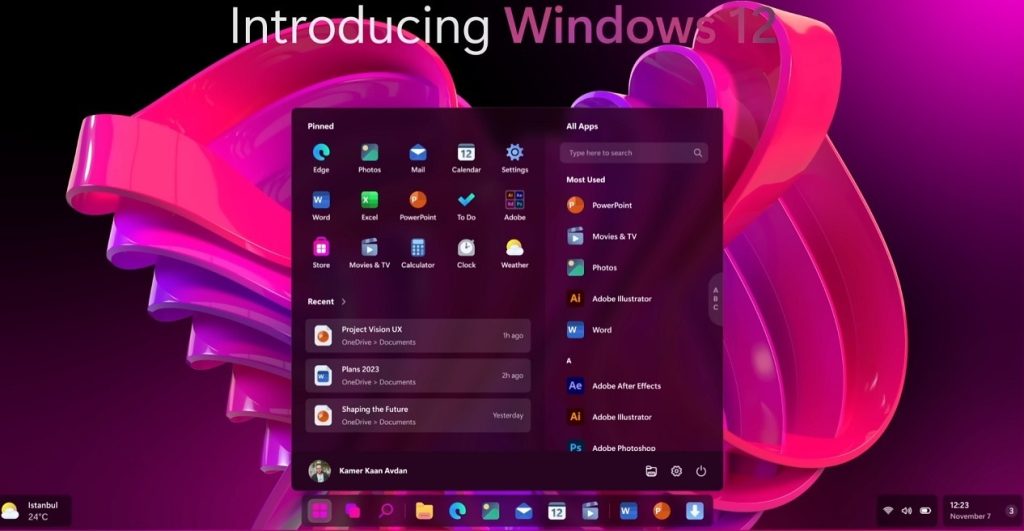This screenshot has width=1024, height=531.
Task: Open the pinned Store app
Action: pos(321,253)
